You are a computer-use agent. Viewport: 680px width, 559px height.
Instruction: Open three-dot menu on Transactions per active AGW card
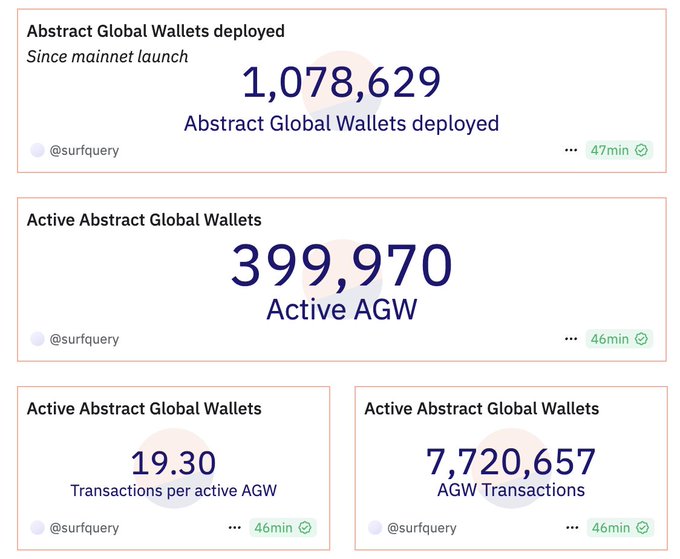pyautogui.click(x=234, y=527)
